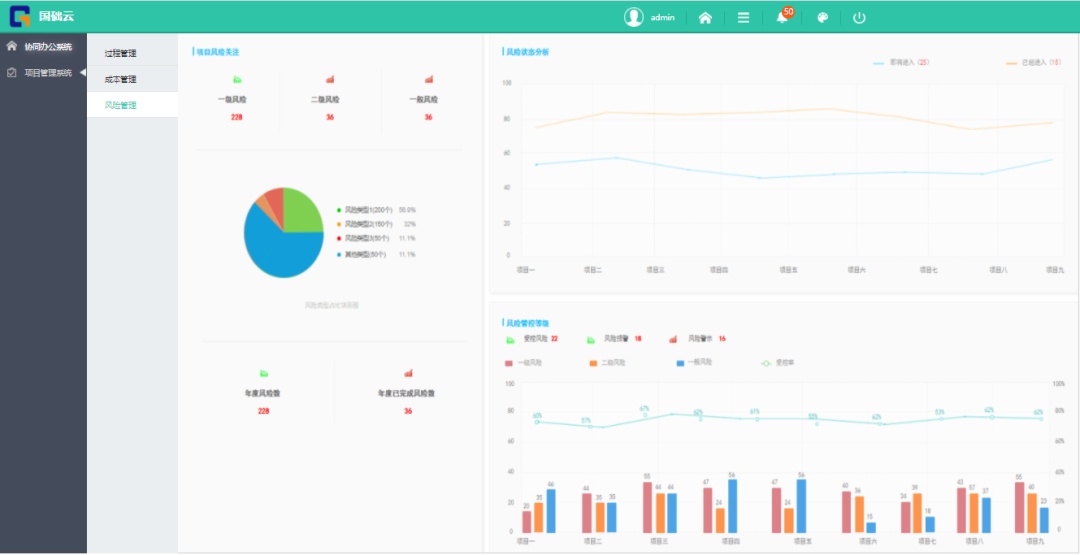Open the 过程管理 menu item
Screen dimensions: 1080x555
[120, 53]
